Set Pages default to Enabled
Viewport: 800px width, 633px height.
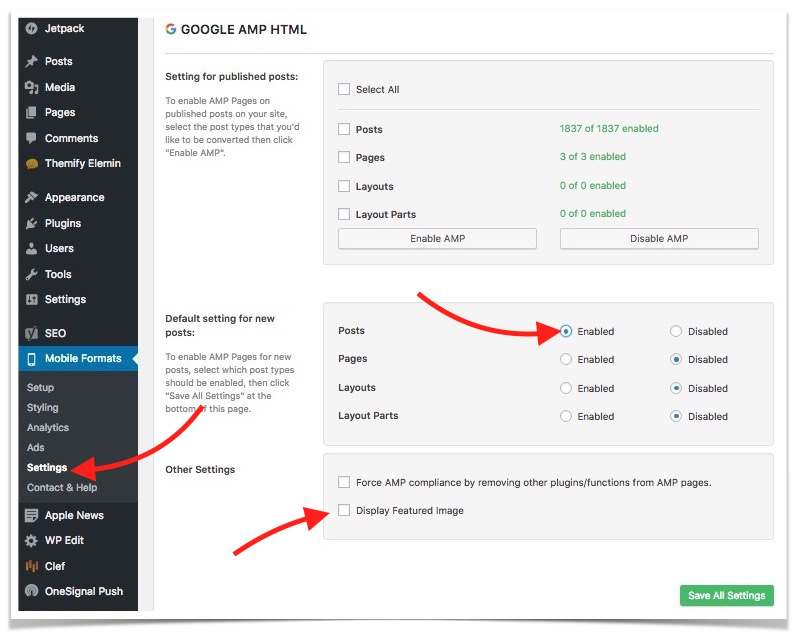(567, 360)
